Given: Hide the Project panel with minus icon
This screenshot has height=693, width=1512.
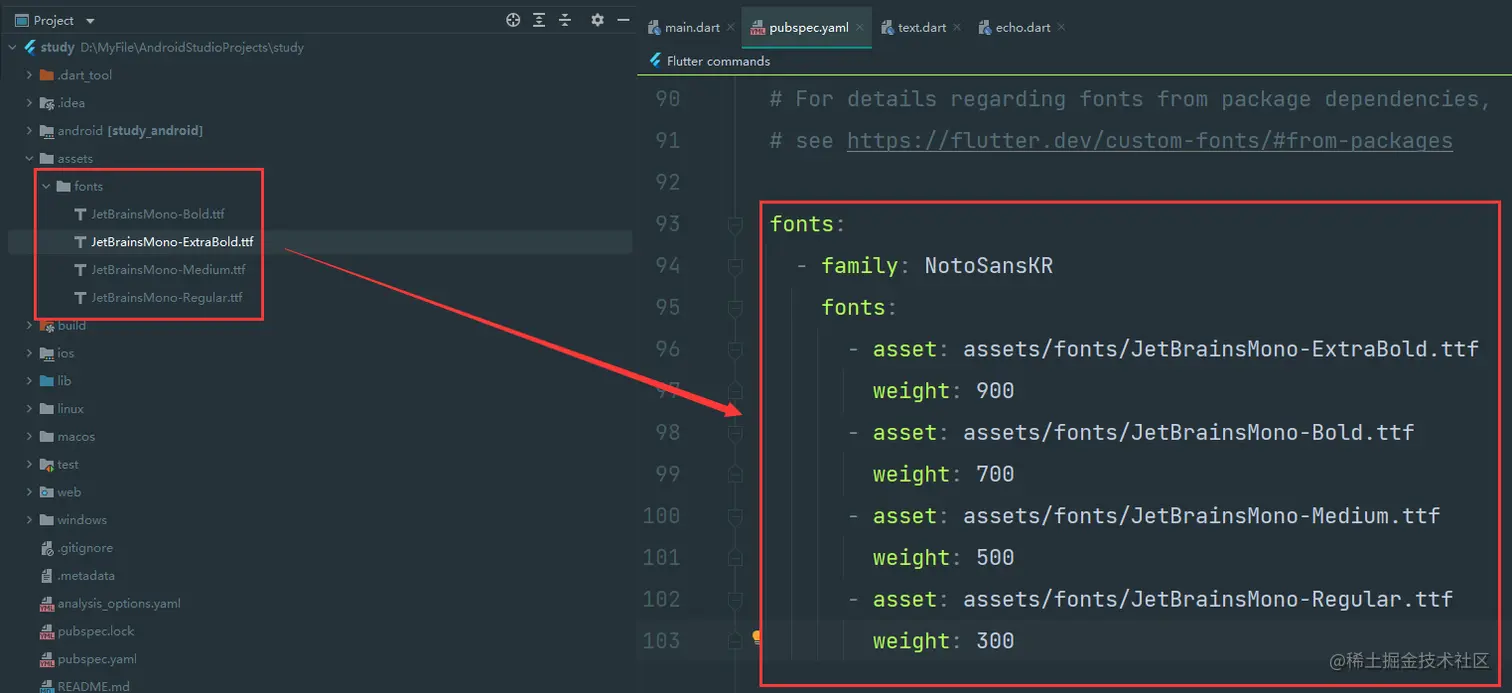Looking at the screenshot, I should pos(624,20).
